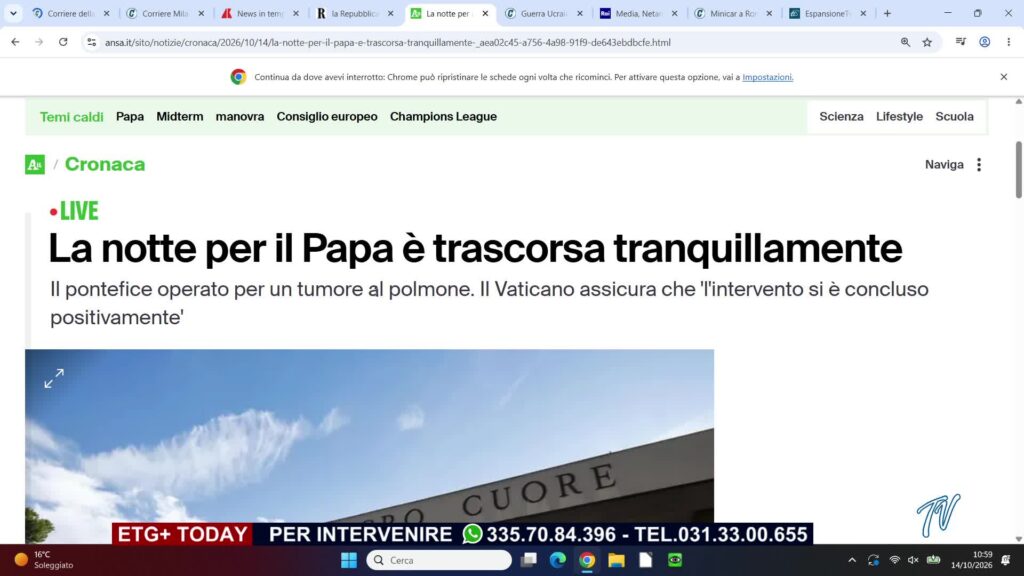This screenshot has width=1024, height=576.
Task: Switch to the la Repubblica tab
Action: (355, 13)
